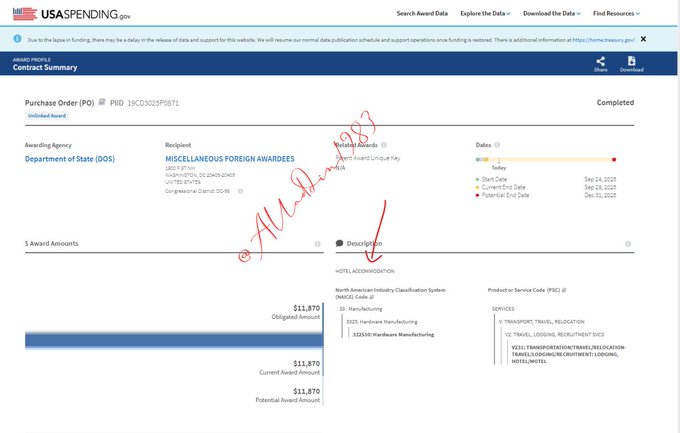
Task: Close the funding lapse notice banner
Action: (x=643, y=39)
